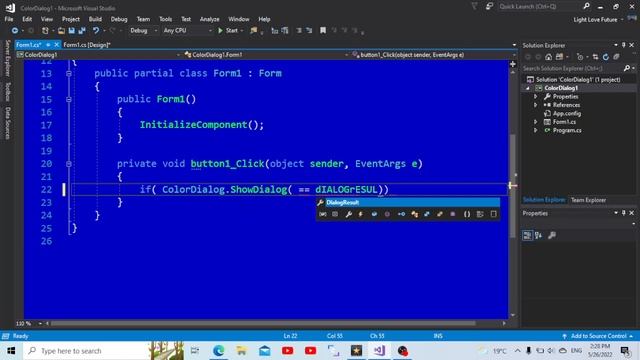The height and width of the screenshot is (360, 640).
Task: Toggle events filter in IntelliSense popup
Action: (361, 214)
